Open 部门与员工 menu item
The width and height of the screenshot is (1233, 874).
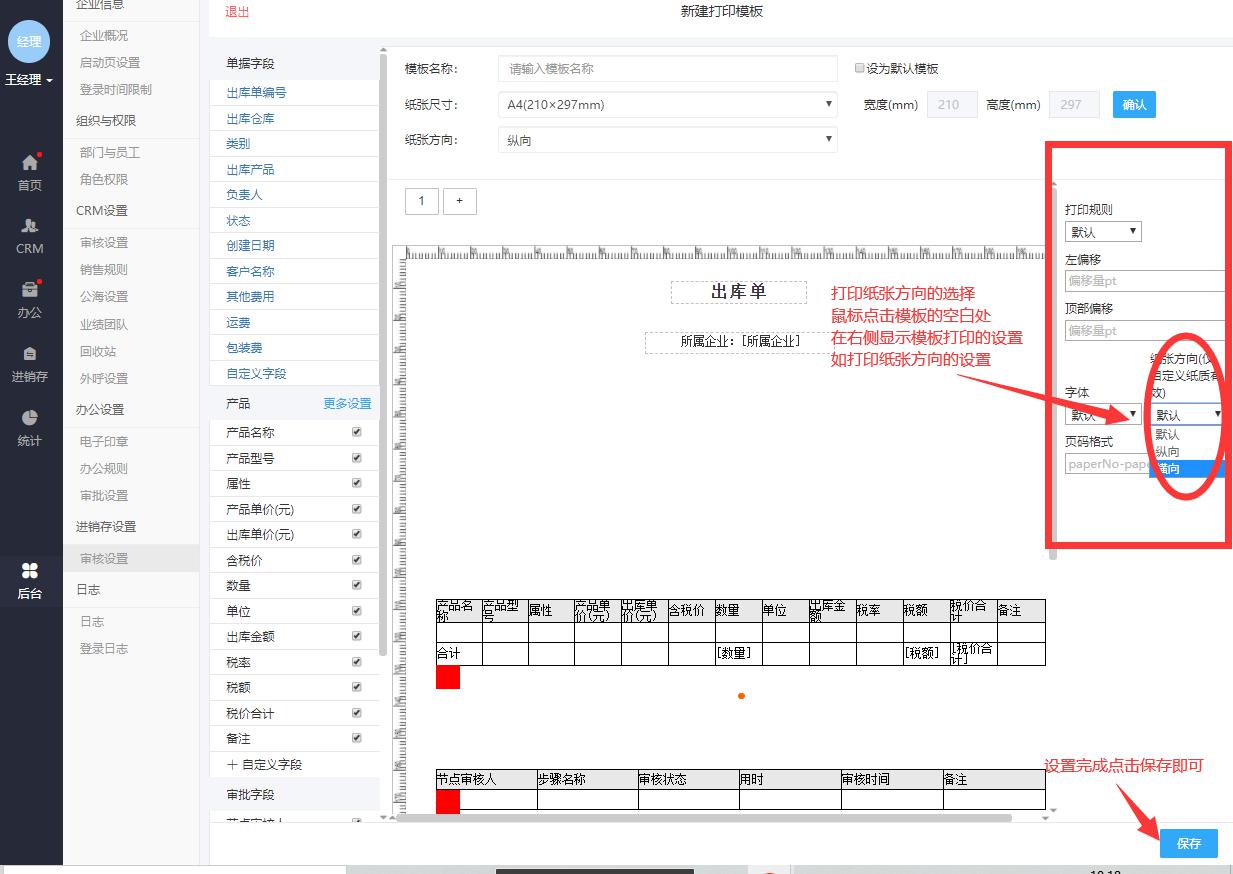click(x=110, y=152)
